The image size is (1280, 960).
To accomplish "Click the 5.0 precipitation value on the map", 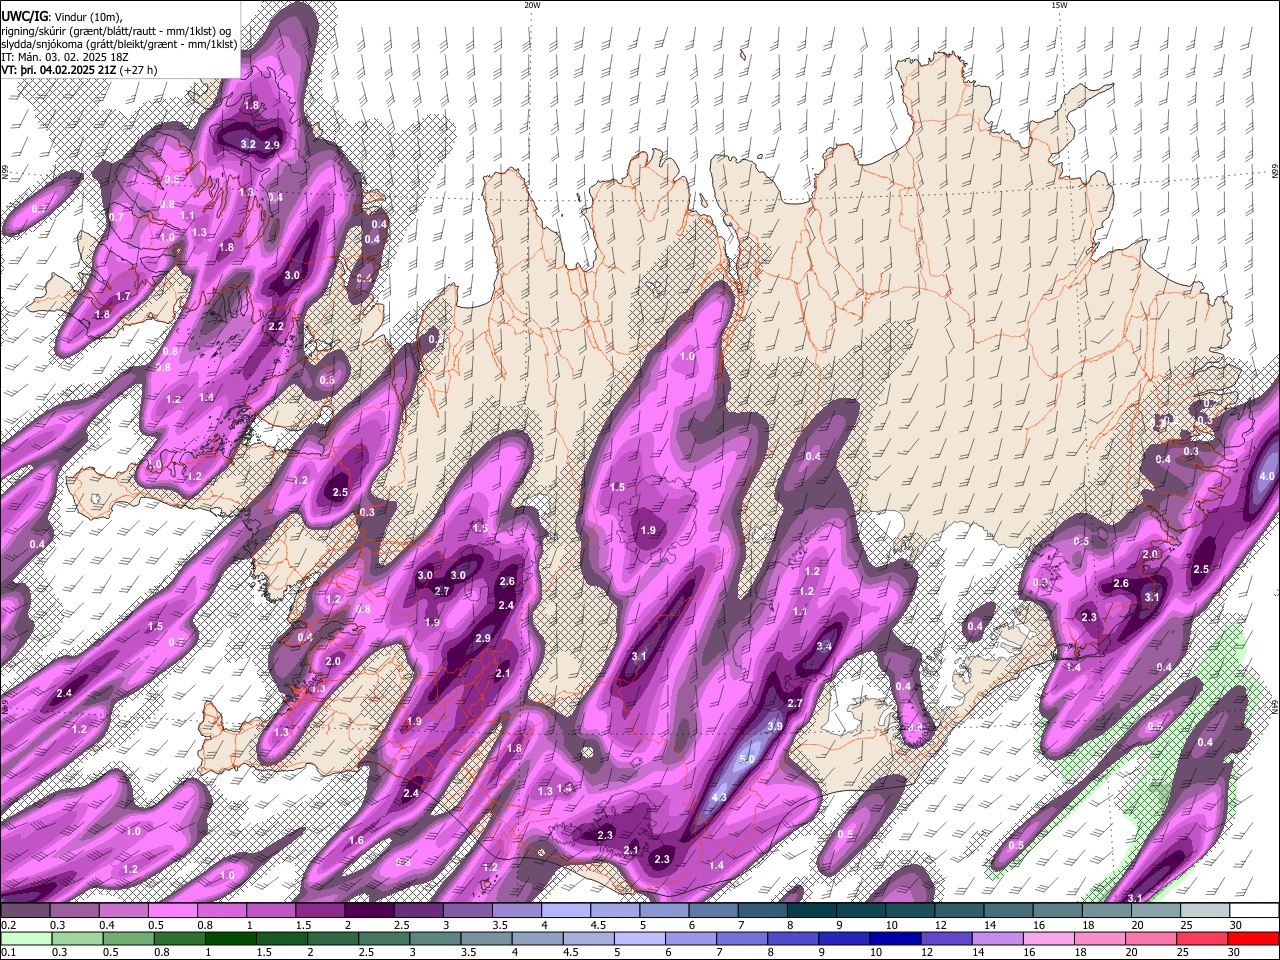I will [x=747, y=759].
